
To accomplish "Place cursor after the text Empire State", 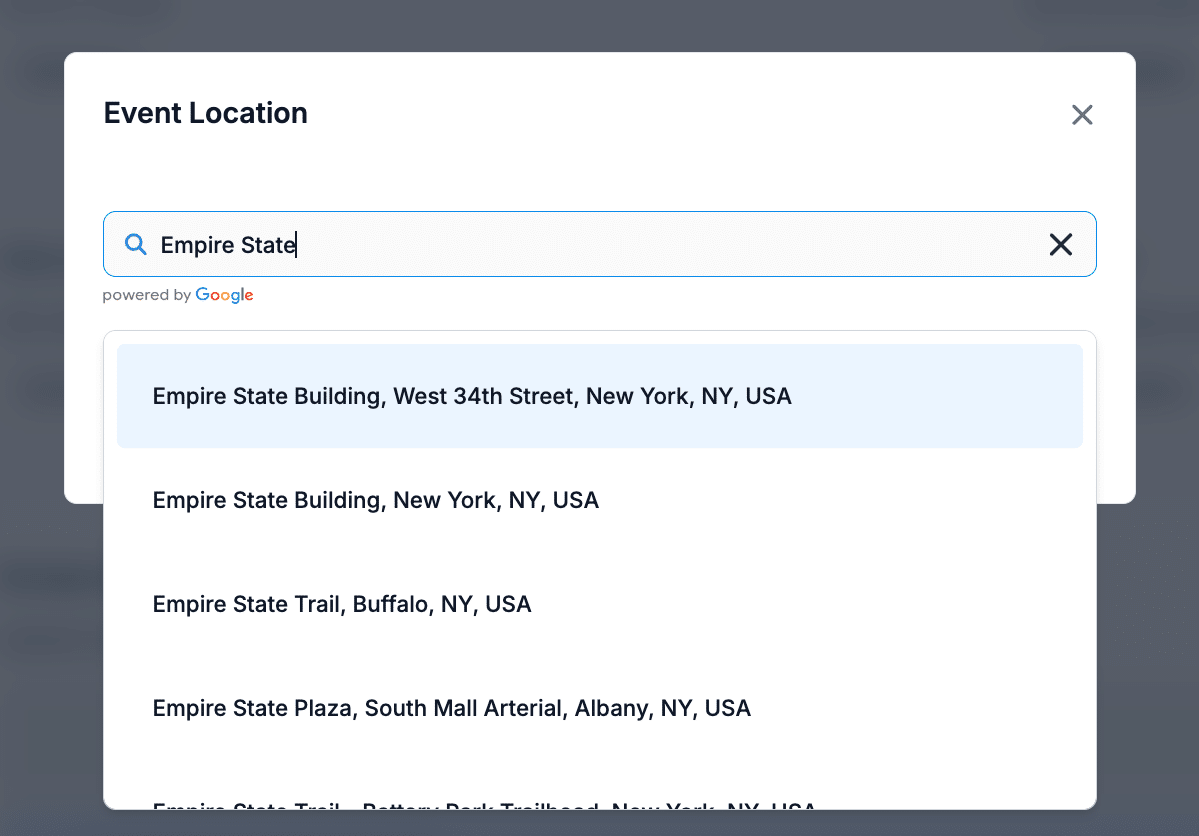I will click(x=297, y=244).
